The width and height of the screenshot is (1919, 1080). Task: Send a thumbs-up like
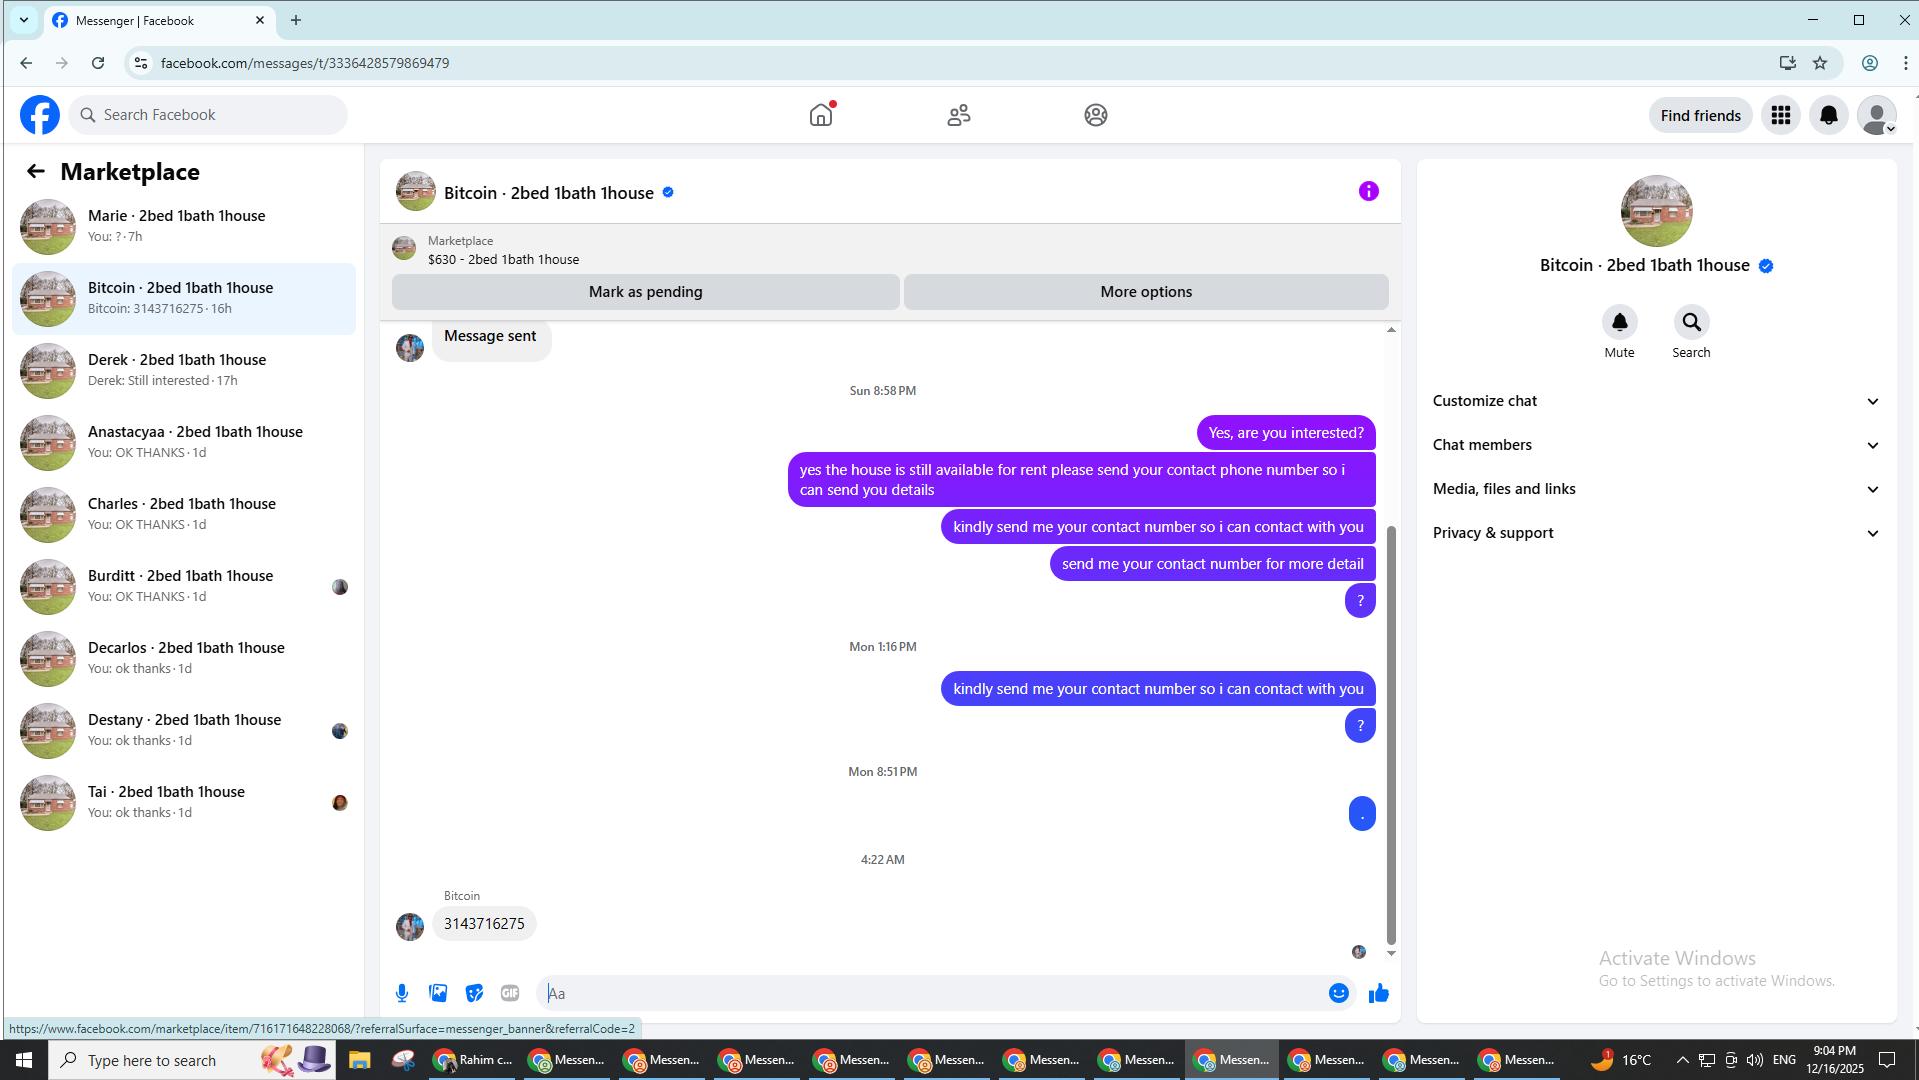tap(1379, 993)
